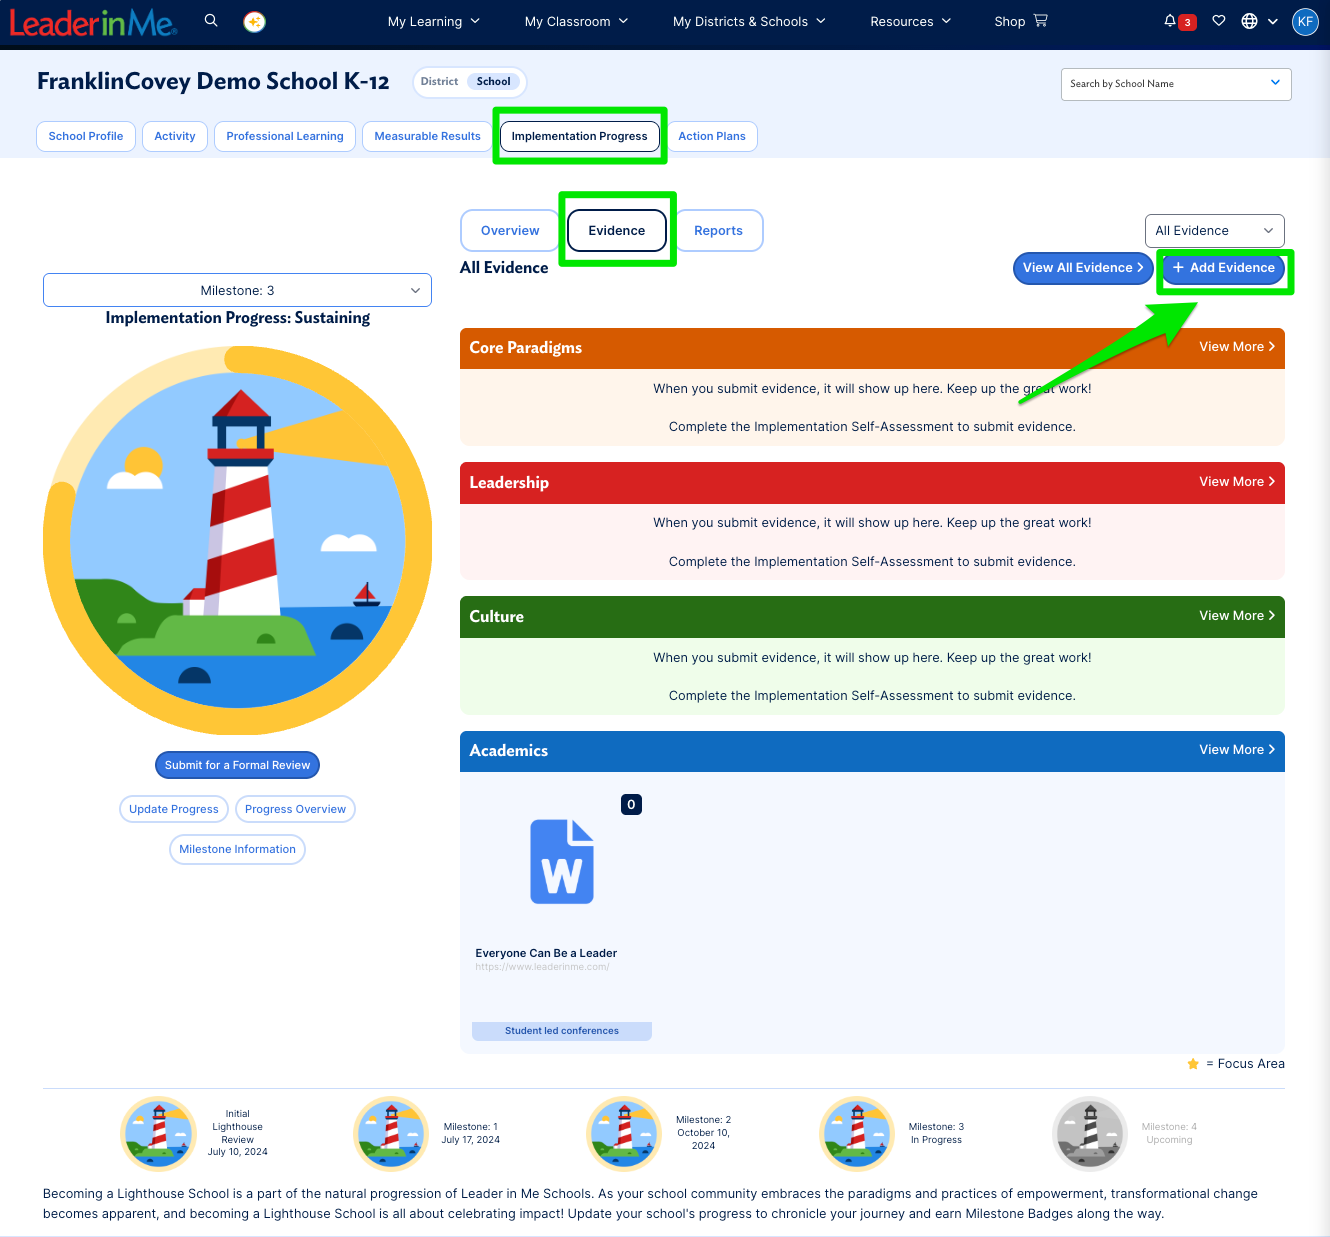Image resolution: width=1330 pixels, height=1237 pixels.
Task: Open the Professional Learning tab
Action: 285,136
